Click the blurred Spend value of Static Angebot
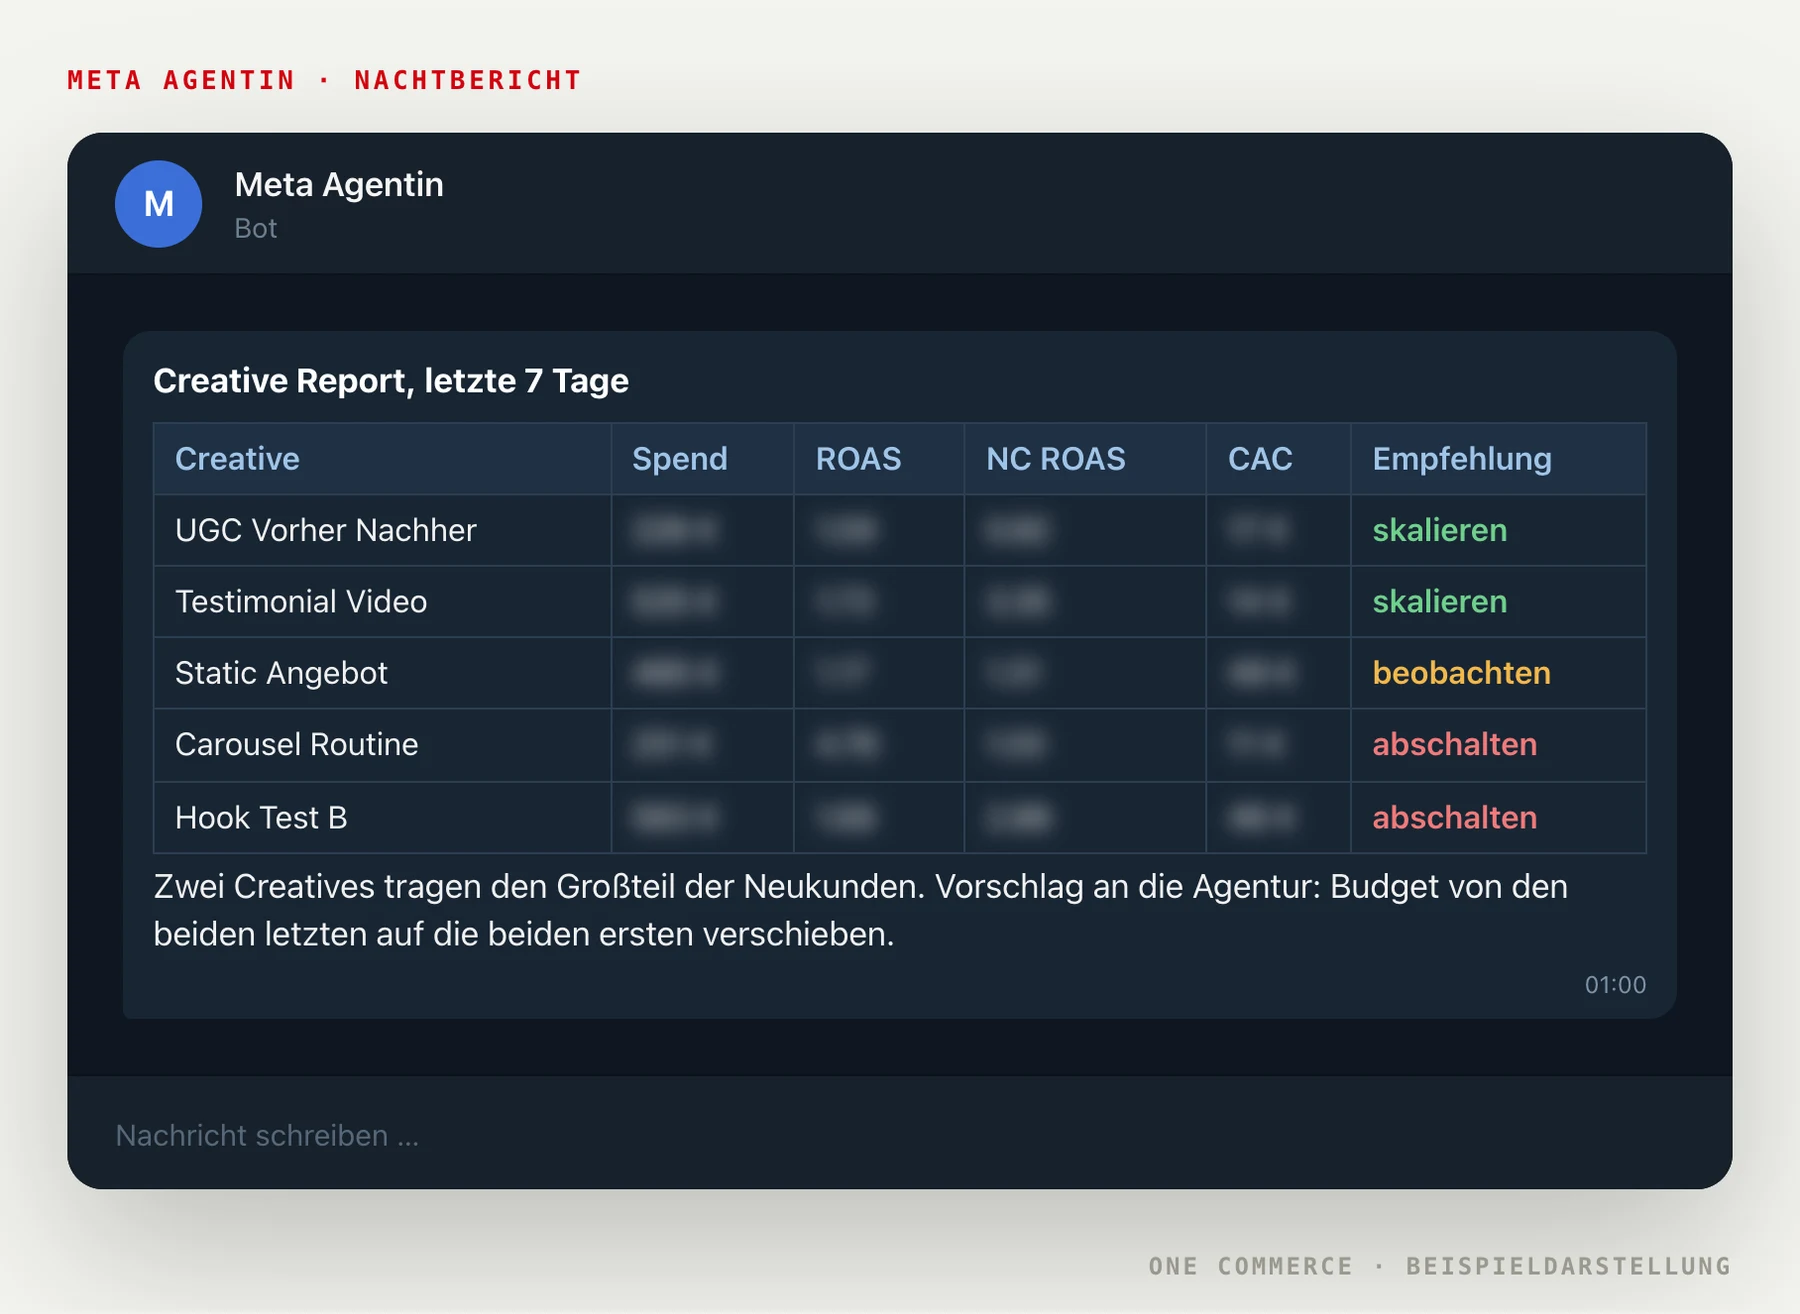Image resolution: width=1800 pixels, height=1314 pixels. tap(675, 673)
